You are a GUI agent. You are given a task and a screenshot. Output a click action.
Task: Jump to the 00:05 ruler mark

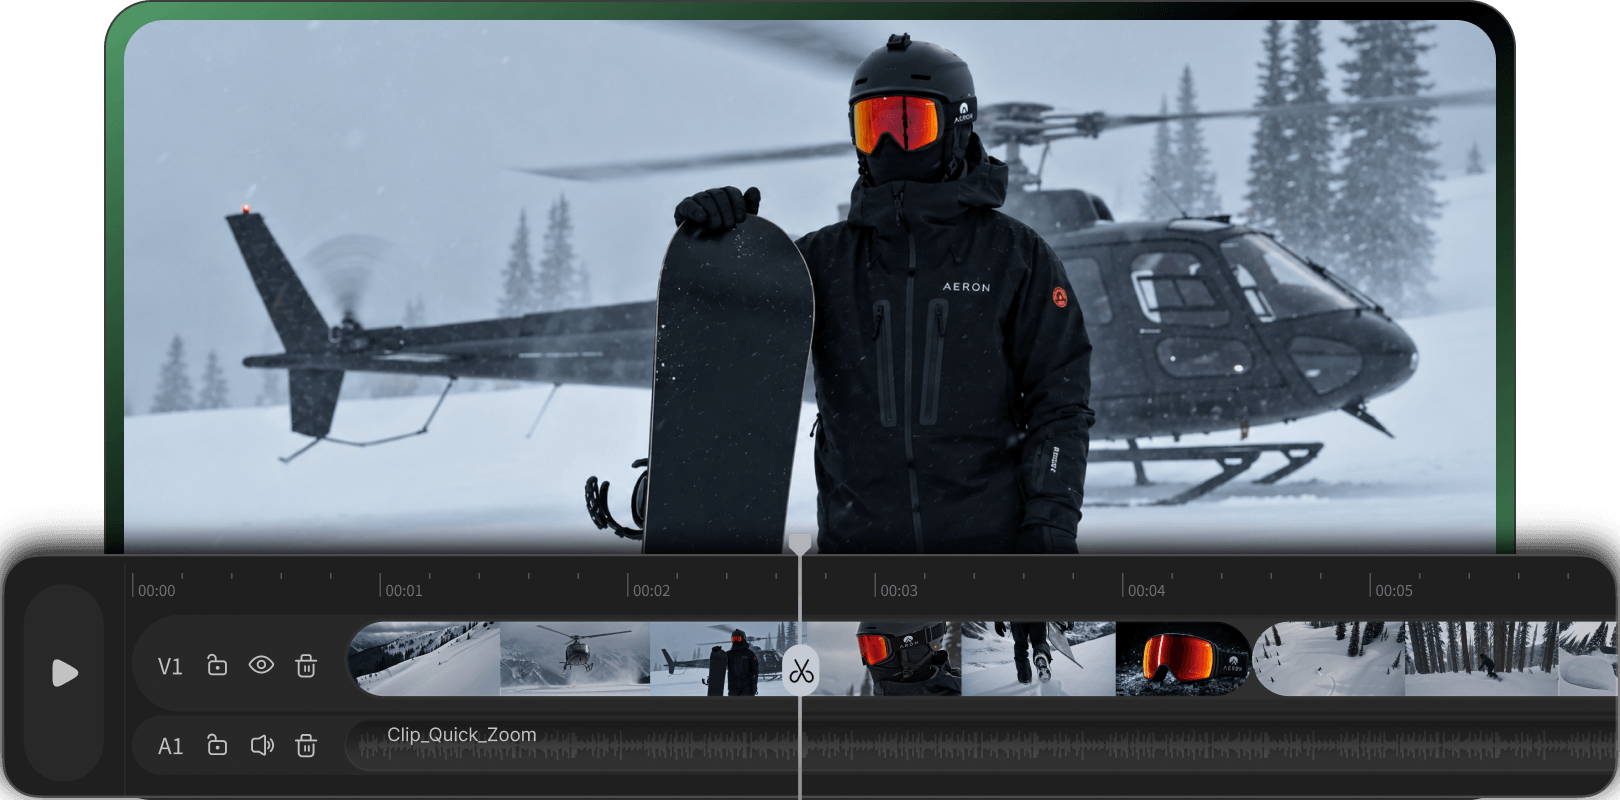1394,590
